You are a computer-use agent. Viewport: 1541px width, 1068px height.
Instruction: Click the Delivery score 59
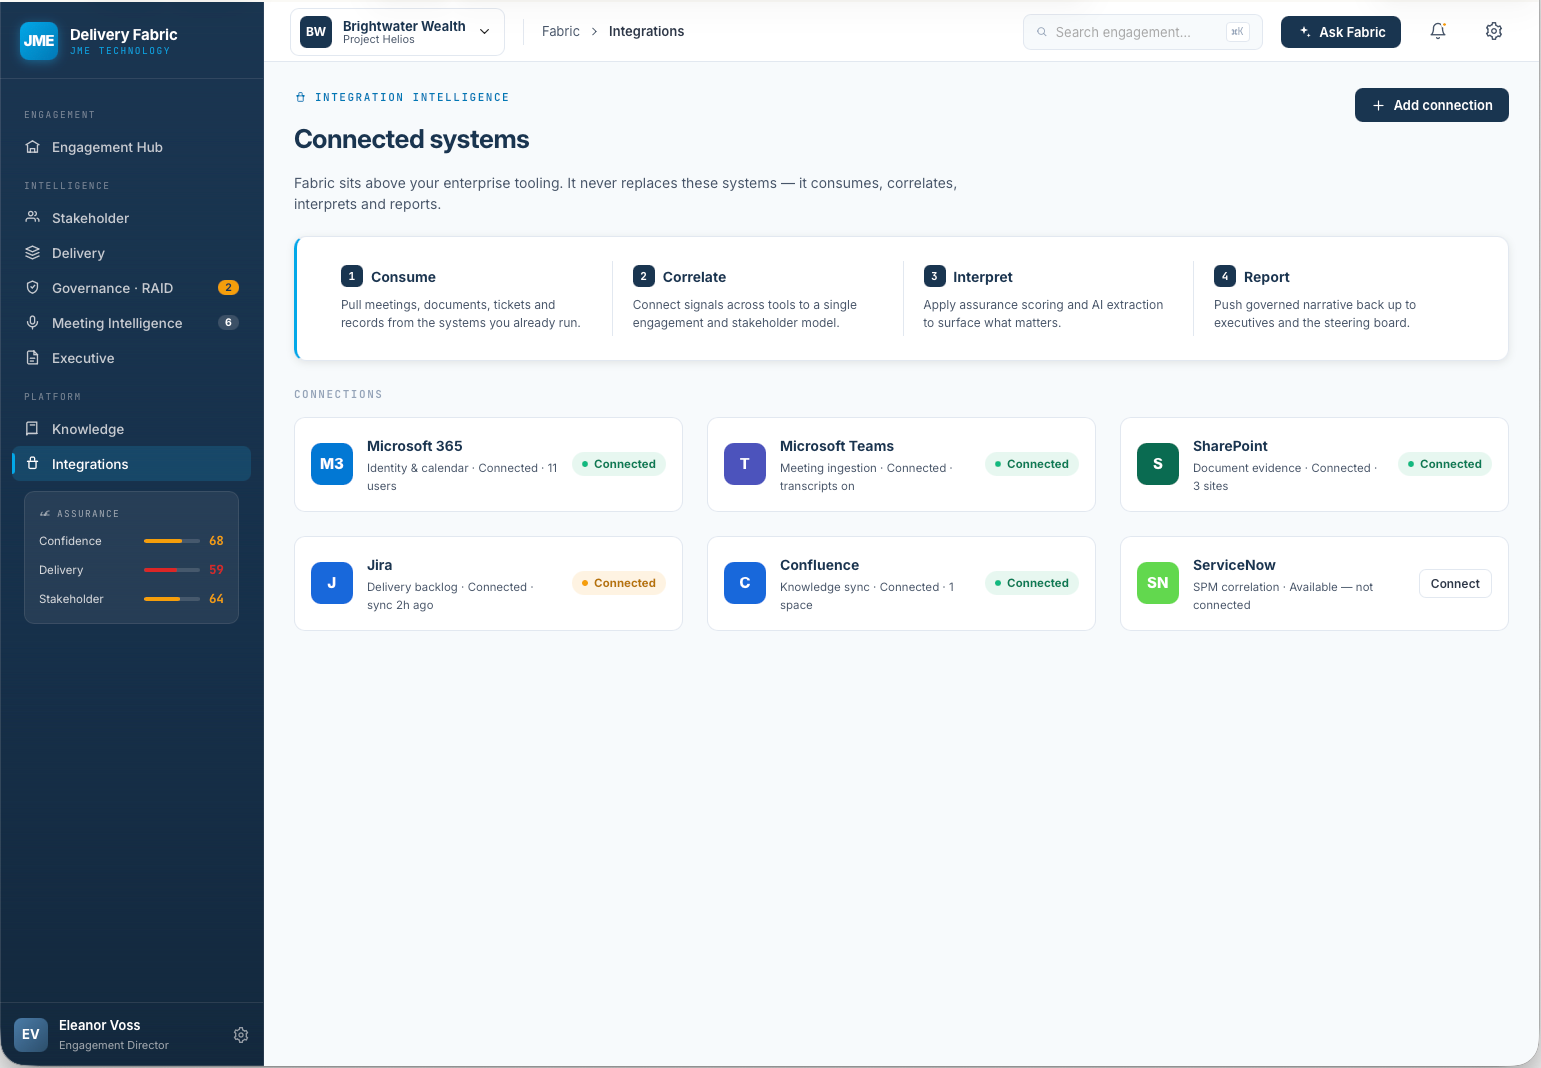216,570
